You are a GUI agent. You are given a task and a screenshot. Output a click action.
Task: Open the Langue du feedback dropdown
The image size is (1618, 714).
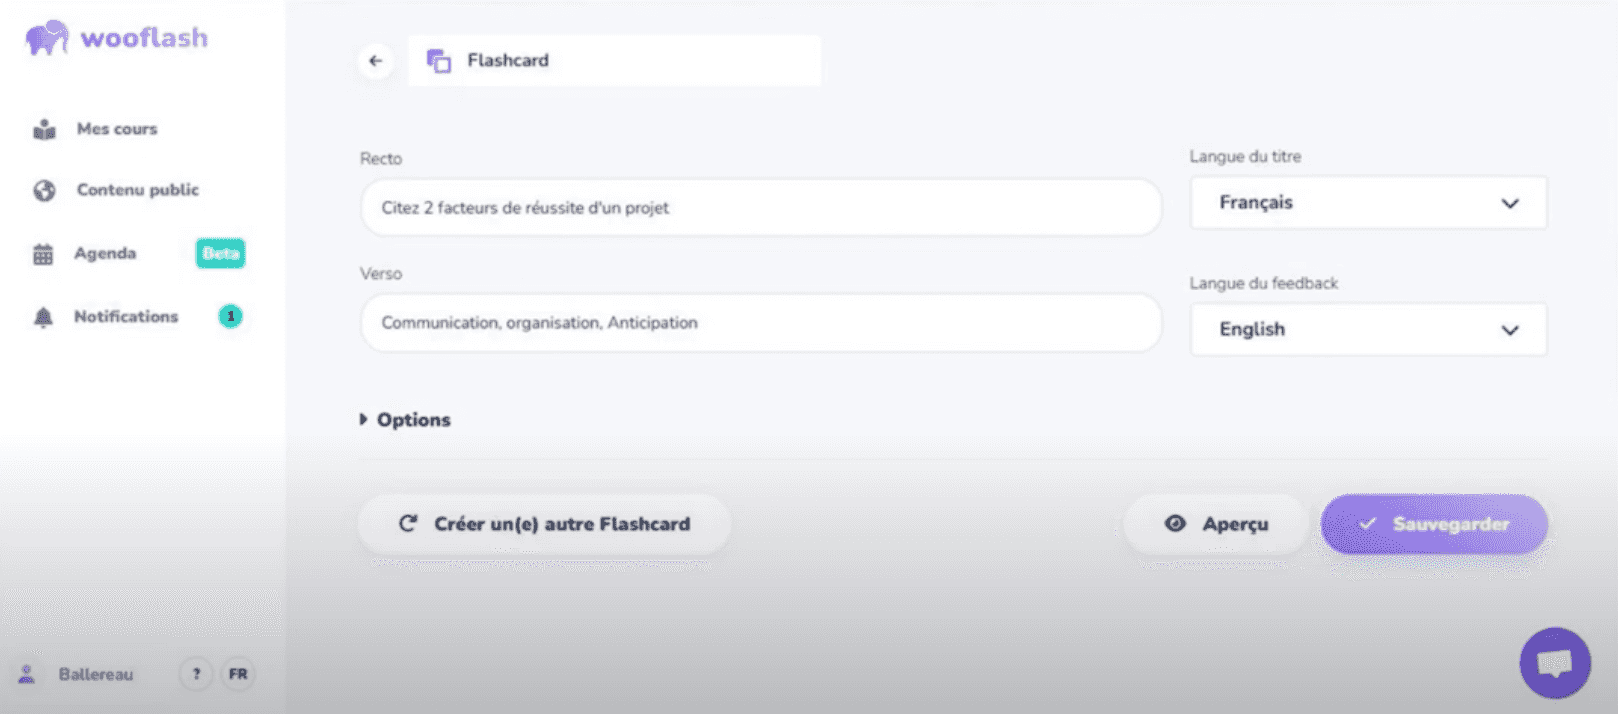click(x=1368, y=329)
